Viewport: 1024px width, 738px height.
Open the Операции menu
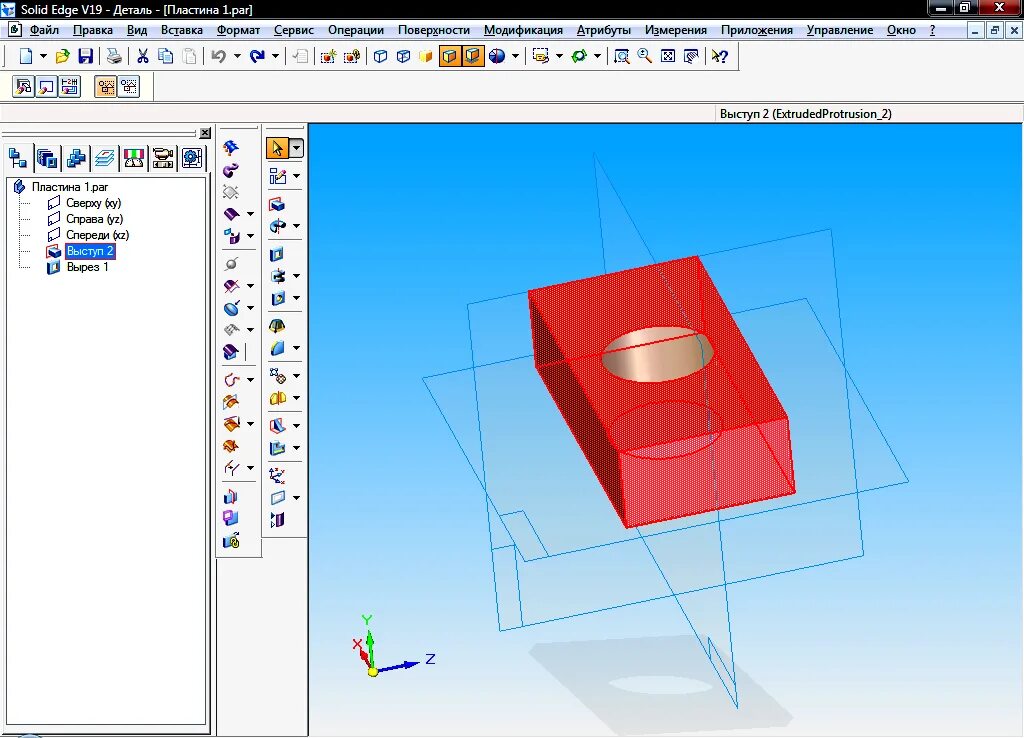(356, 30)
